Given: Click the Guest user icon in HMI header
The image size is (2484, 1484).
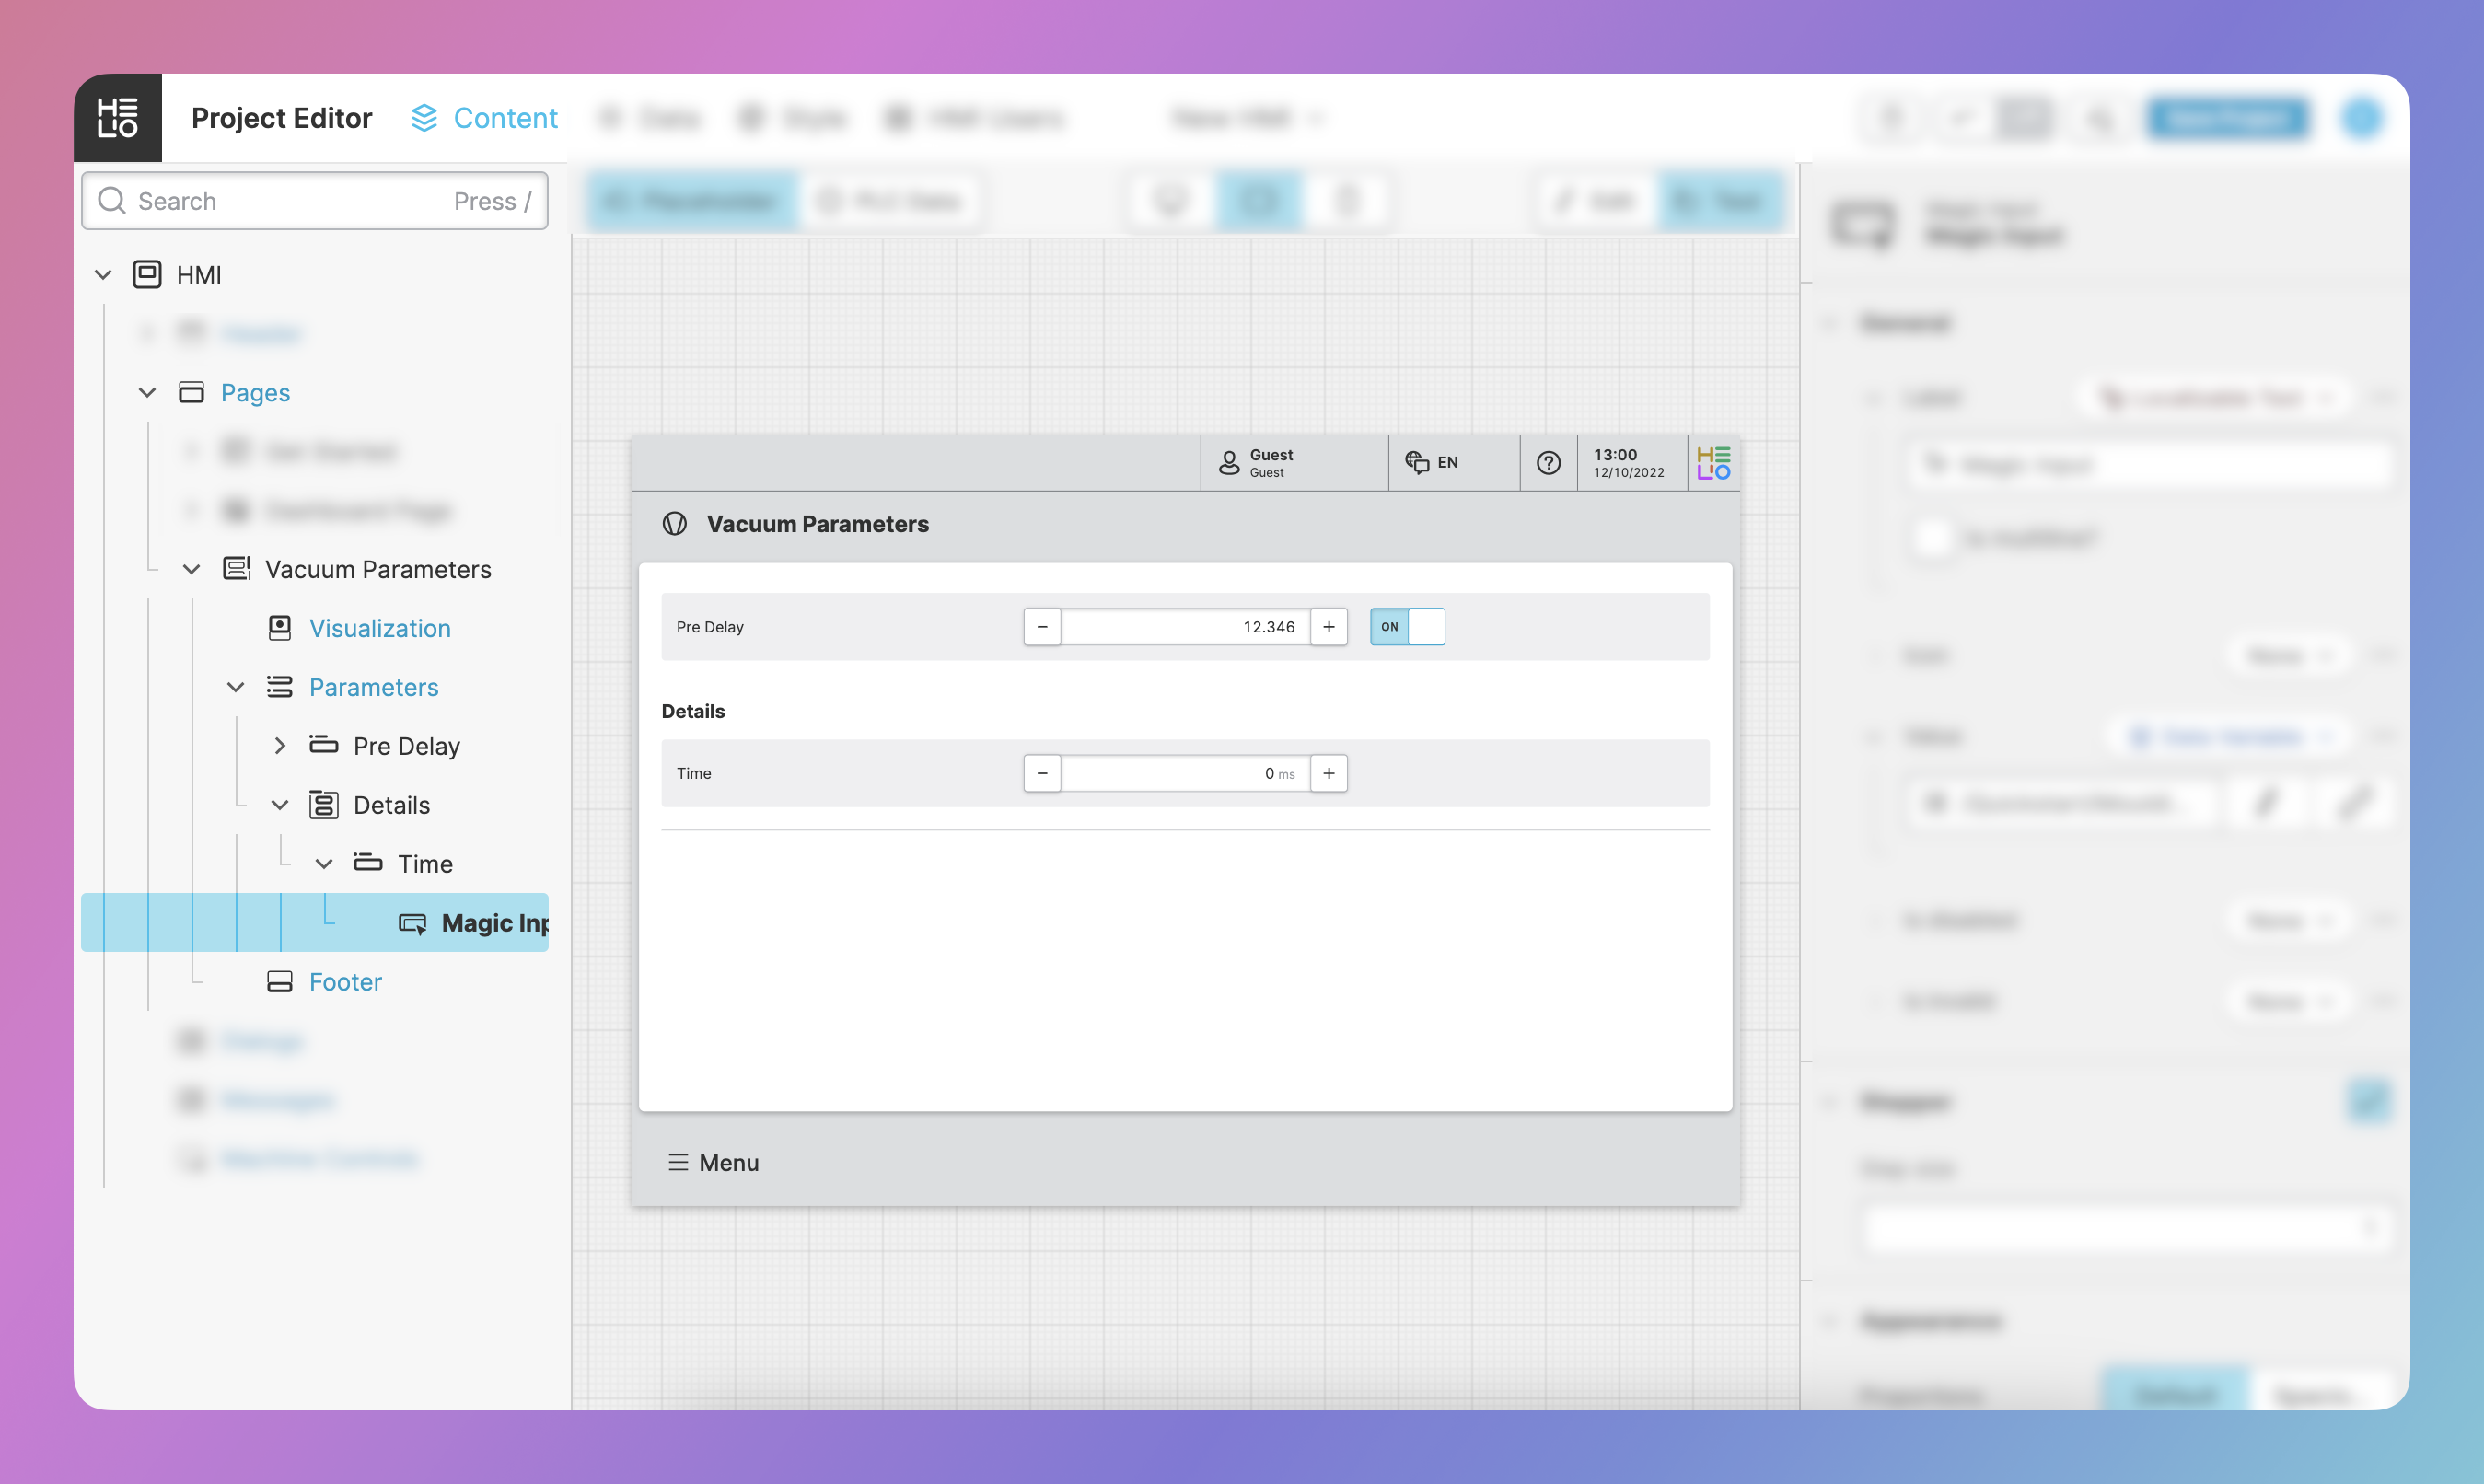Looking at the screenshot, I should (1228, 462).
